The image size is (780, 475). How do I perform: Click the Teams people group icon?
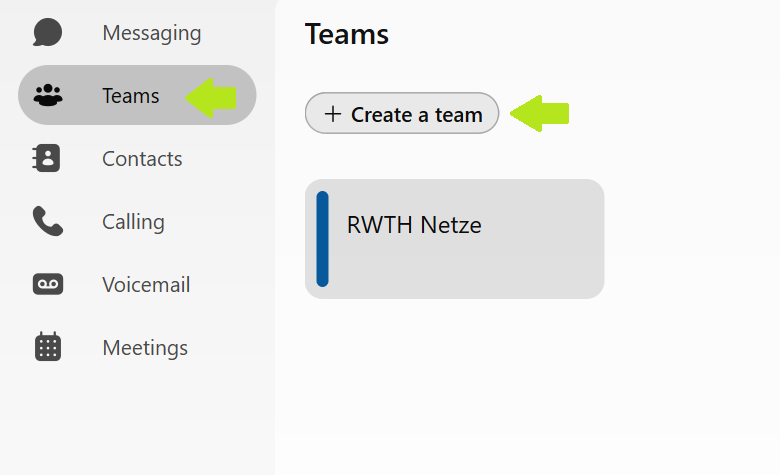click(47, 96)
